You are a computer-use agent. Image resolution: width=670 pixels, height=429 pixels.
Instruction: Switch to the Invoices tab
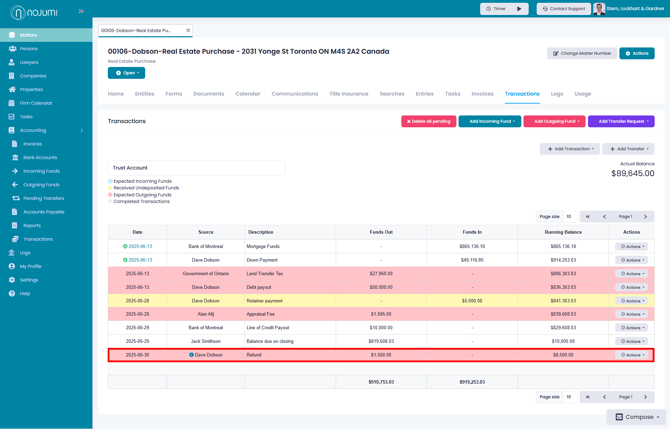(482, 94)
